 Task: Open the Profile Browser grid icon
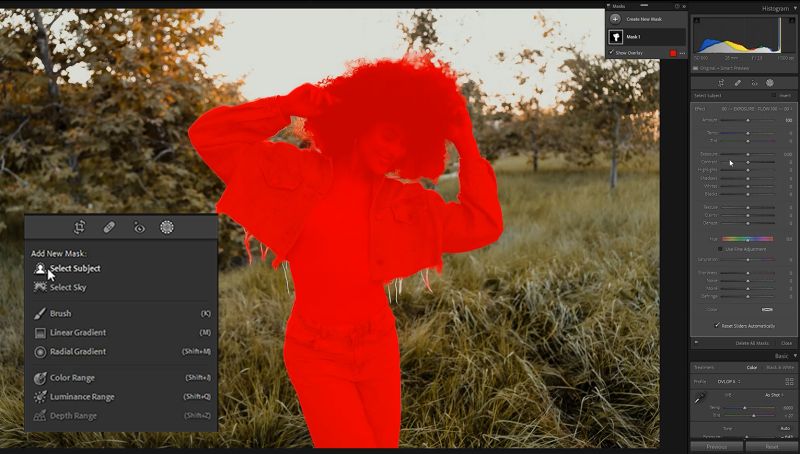click(789, 382)
